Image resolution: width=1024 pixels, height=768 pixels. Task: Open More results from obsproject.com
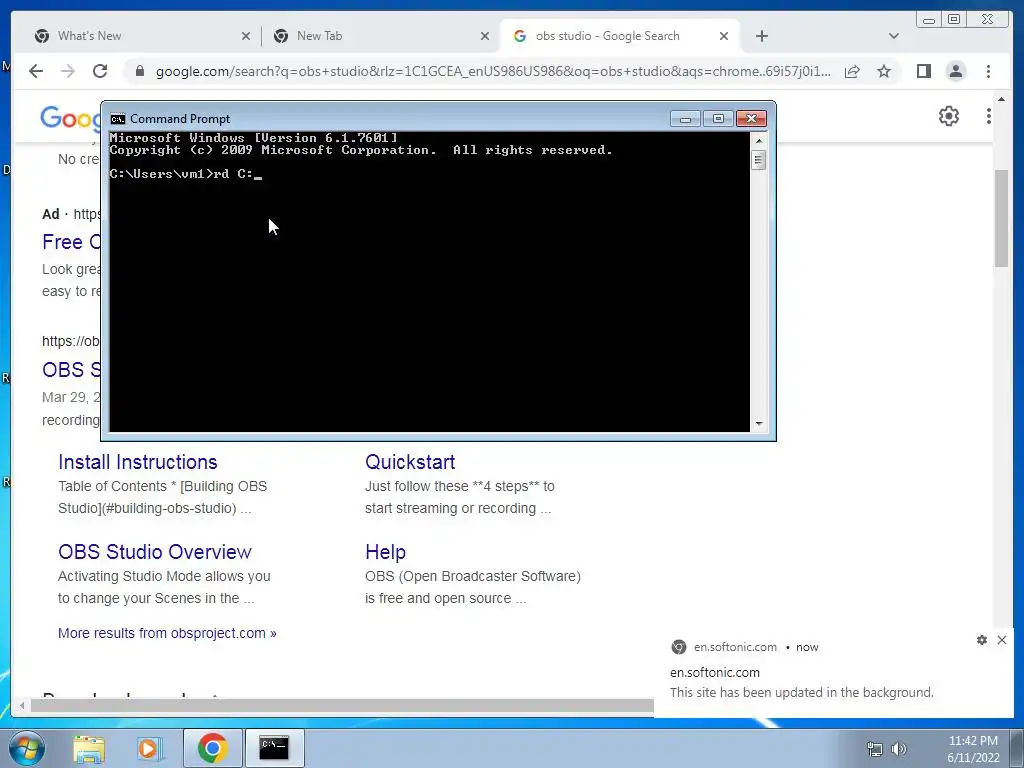point(167,633)
